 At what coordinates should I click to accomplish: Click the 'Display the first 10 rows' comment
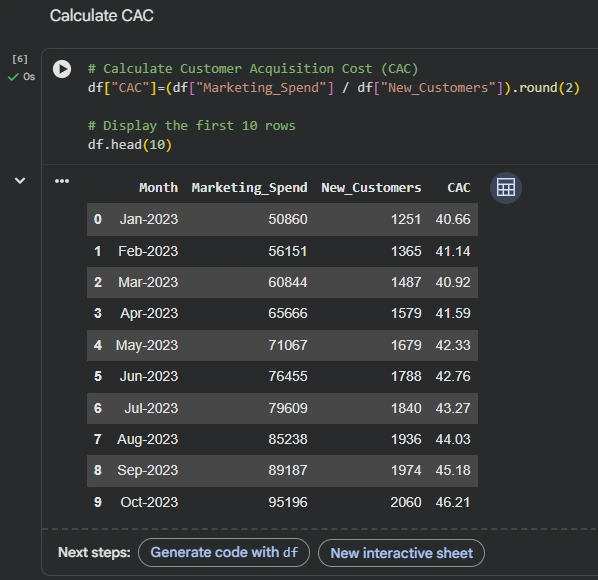(191, 126)
